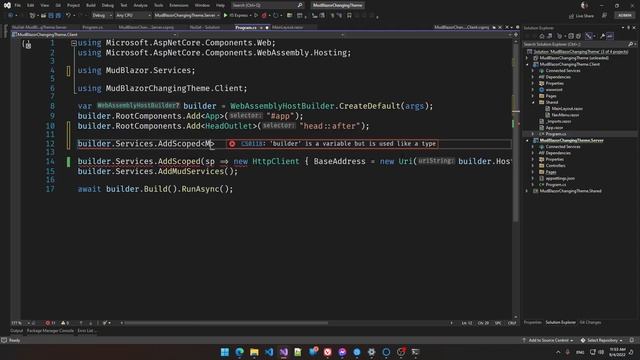The width and height of the screenshot is (640, 360).
Task: Open the Debug configuration dropdown
Action: (x=102, y=16)
